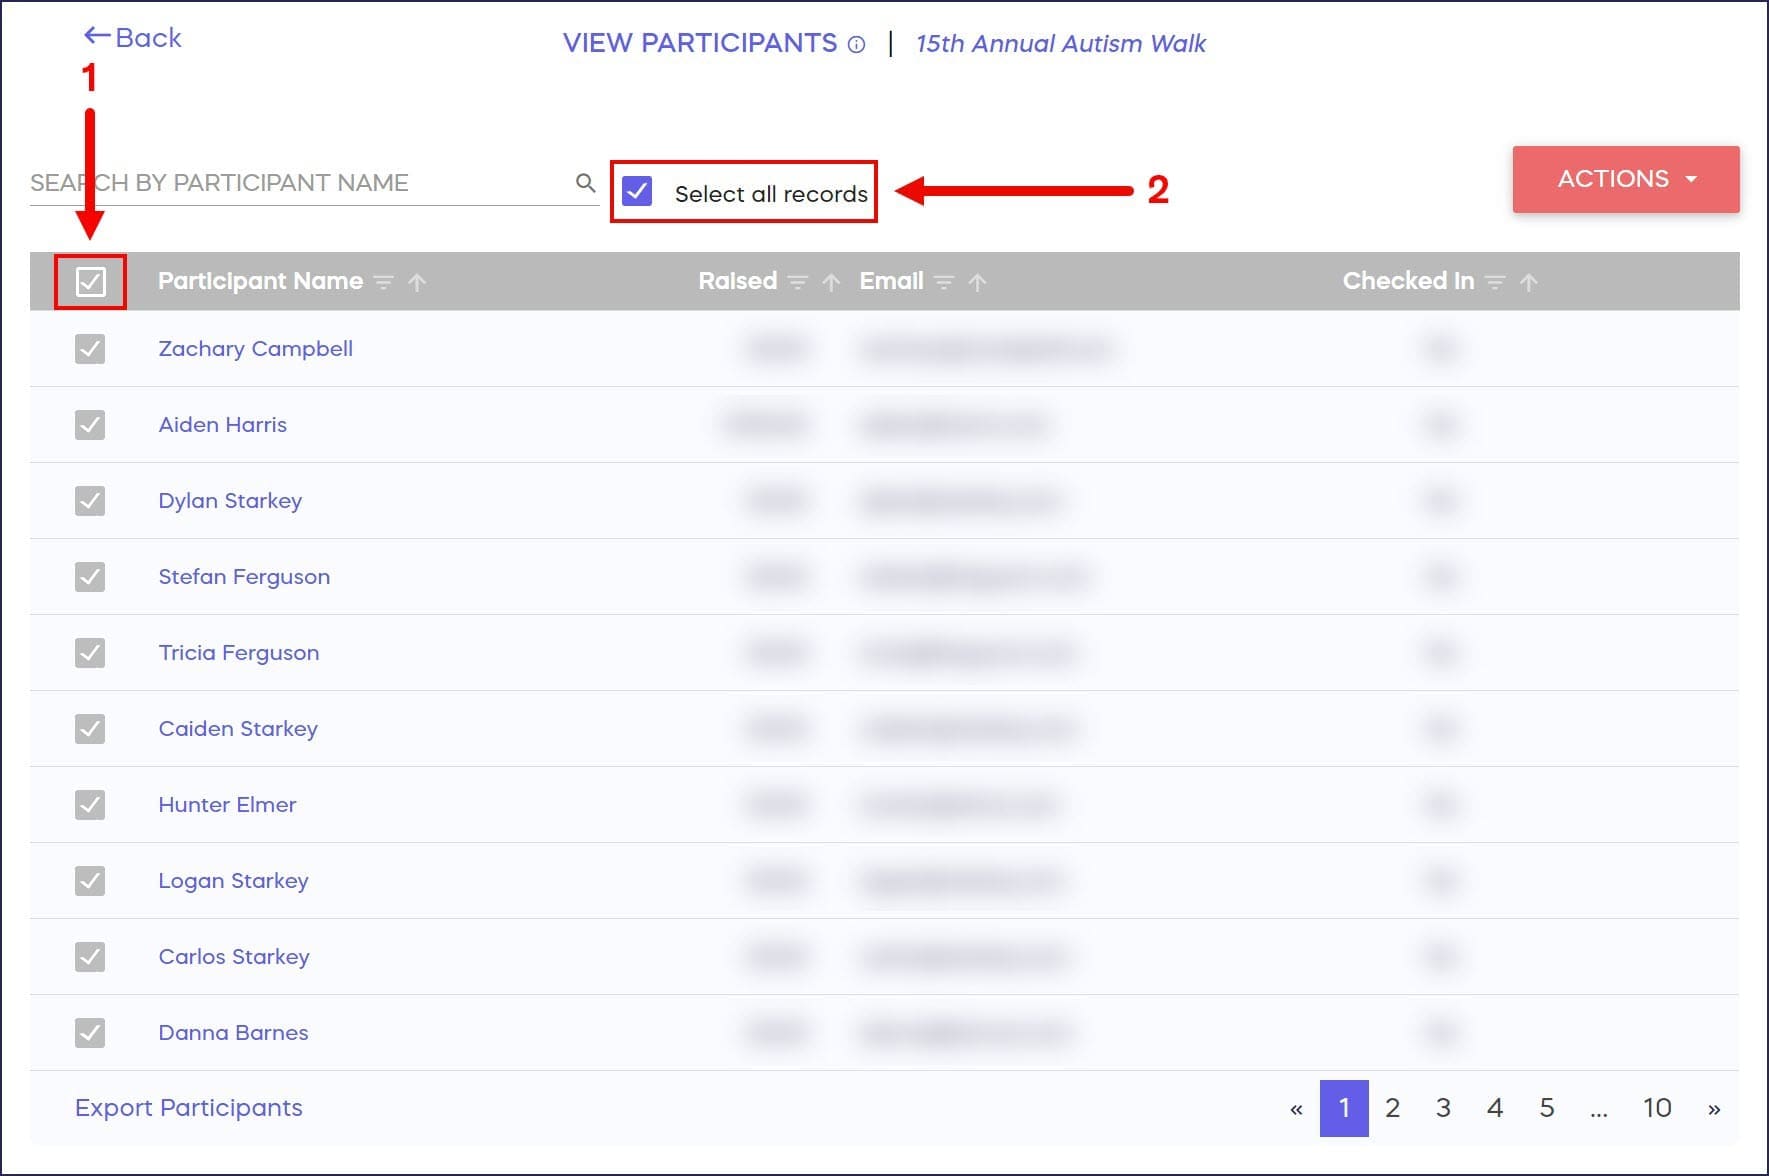Uncheck the Select all records checkbox
The height and width of the screenshot is (1176, 1769).
click(x=637, y=191)
